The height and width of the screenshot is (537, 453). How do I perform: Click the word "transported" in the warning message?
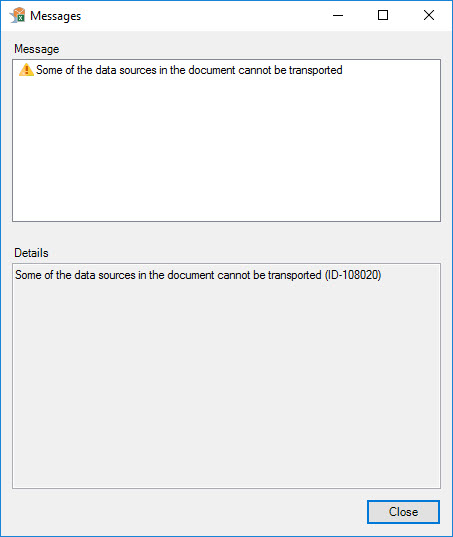pos(315,70)
